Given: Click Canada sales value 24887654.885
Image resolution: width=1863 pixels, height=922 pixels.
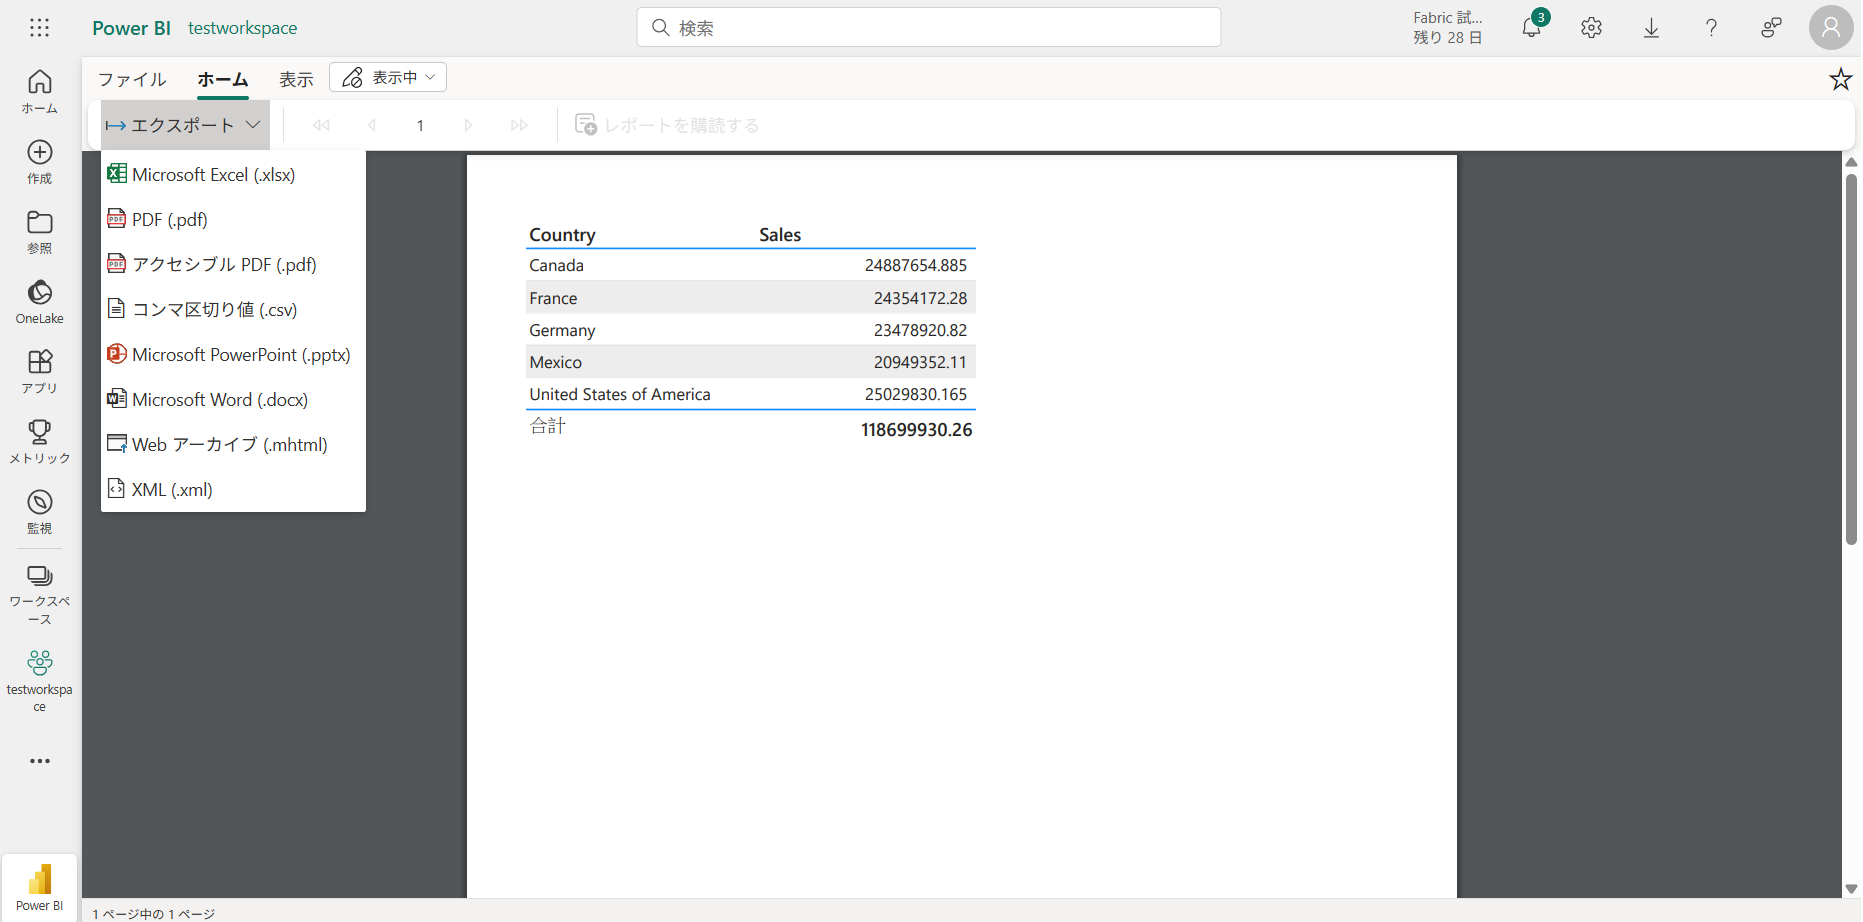Looking at the screenshot, I should 916,265.
